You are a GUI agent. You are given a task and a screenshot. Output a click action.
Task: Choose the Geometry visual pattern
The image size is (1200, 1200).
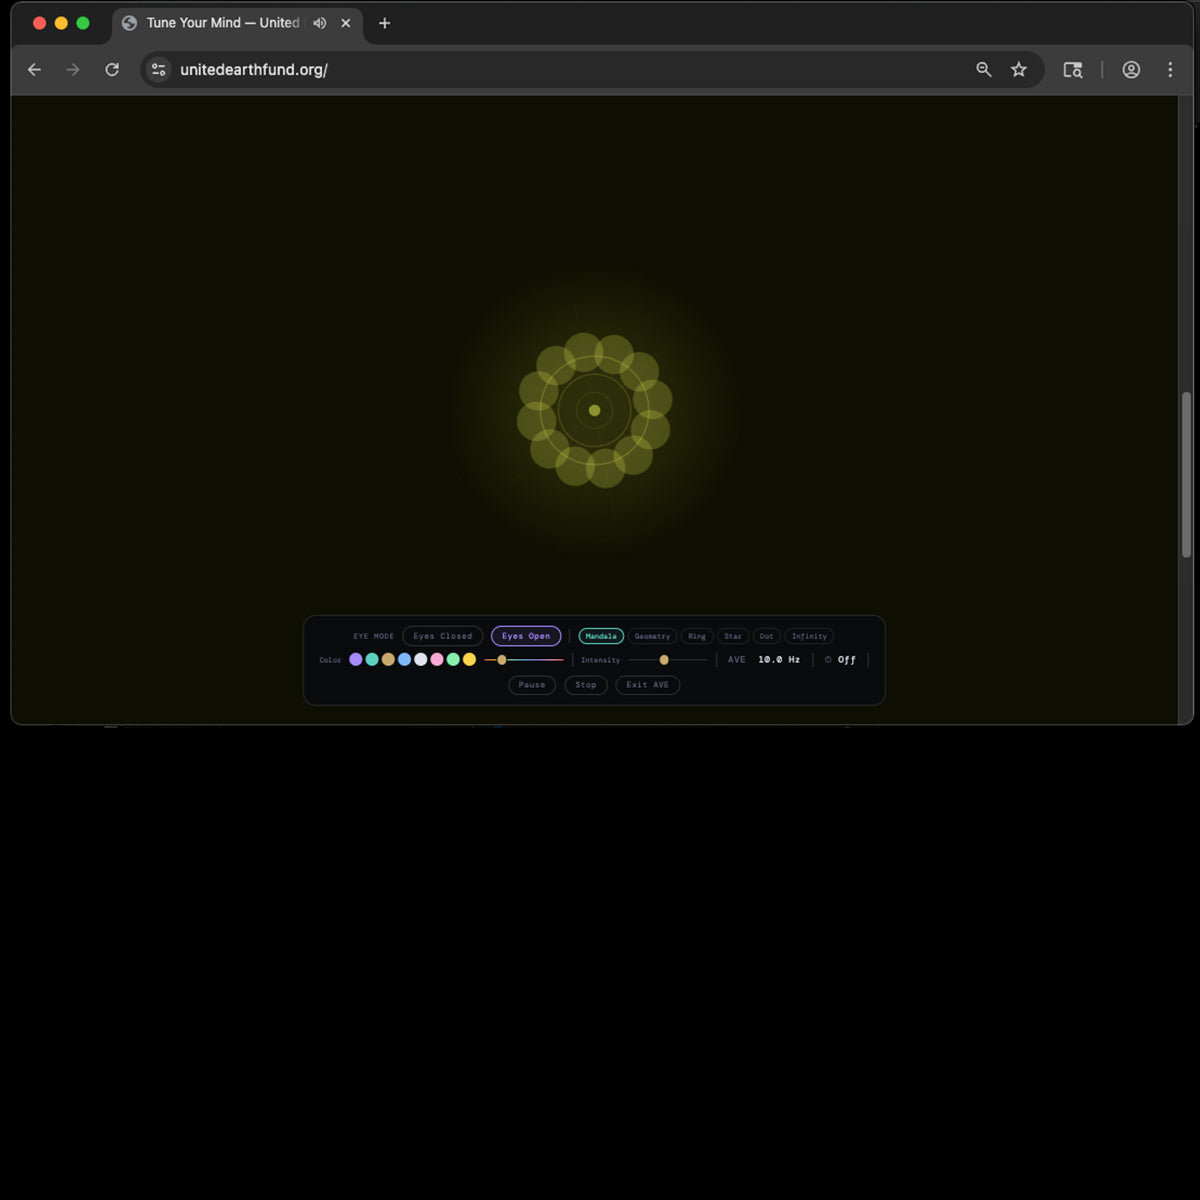point(652,636)
